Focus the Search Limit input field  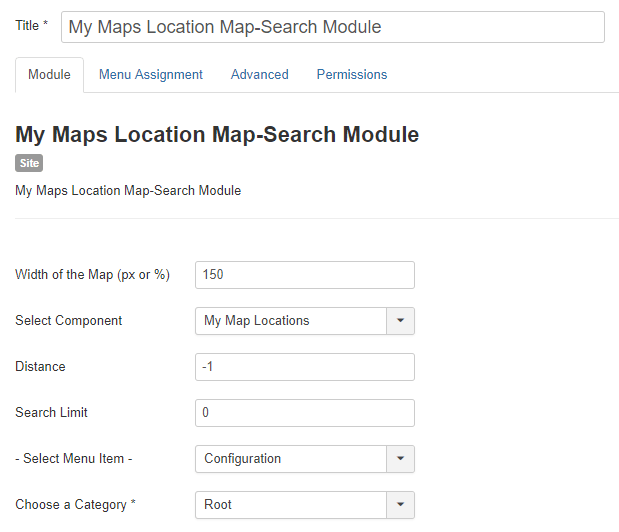pos(304,413)
